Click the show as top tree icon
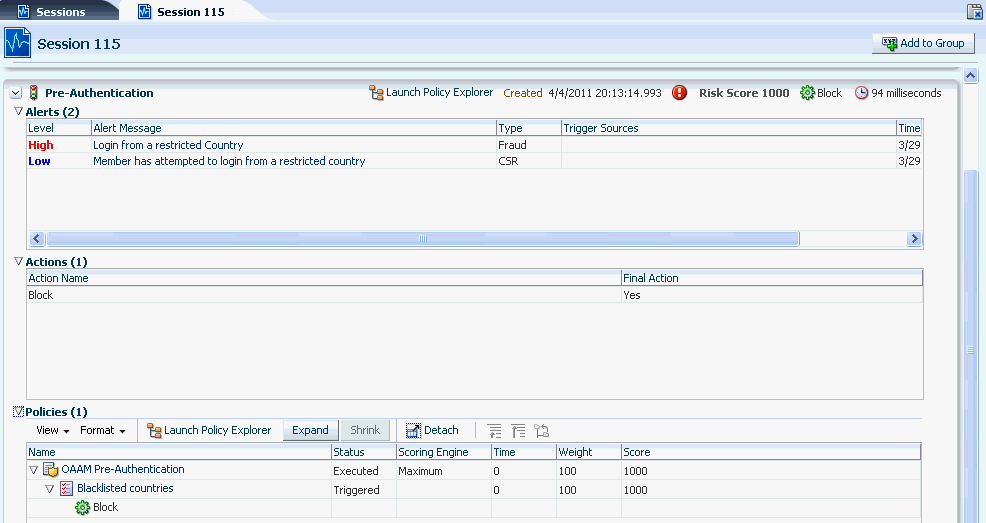This screenshot has width=986, height=523. [541, 431]
